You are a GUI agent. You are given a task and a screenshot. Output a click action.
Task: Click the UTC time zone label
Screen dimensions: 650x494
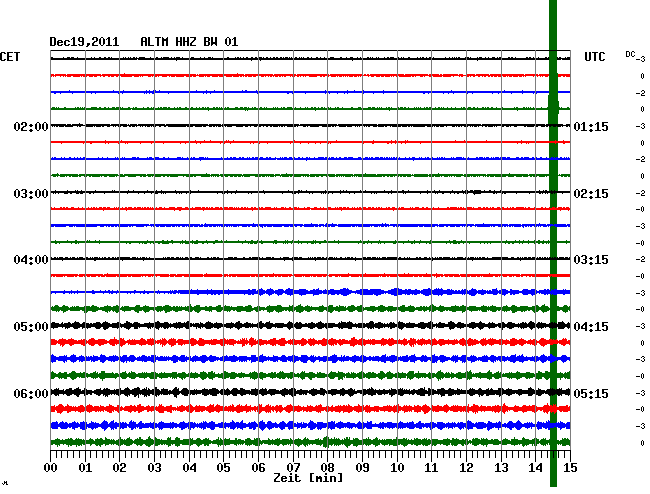click(x=594, y=57)
